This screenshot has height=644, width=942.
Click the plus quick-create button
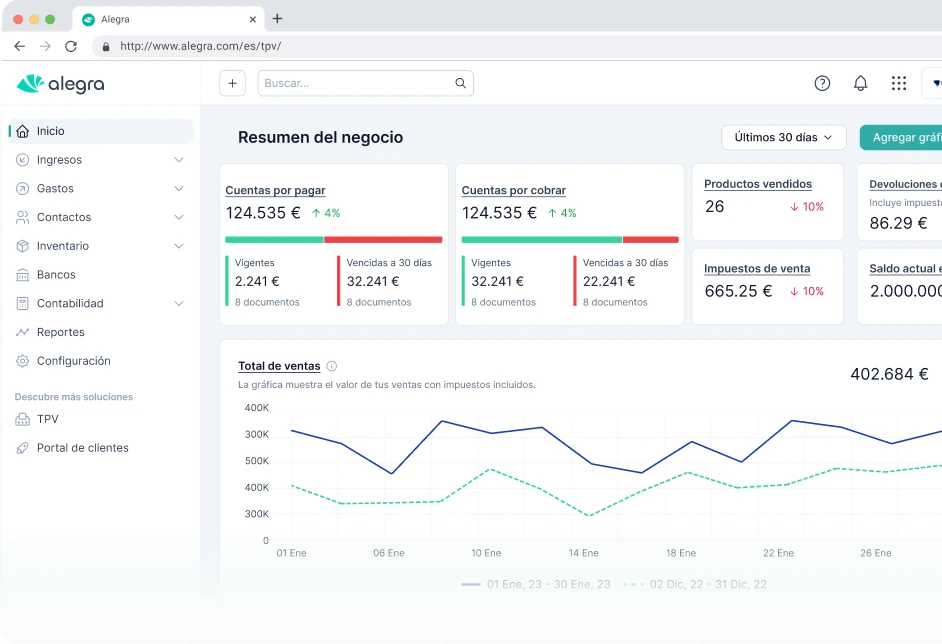232,83
